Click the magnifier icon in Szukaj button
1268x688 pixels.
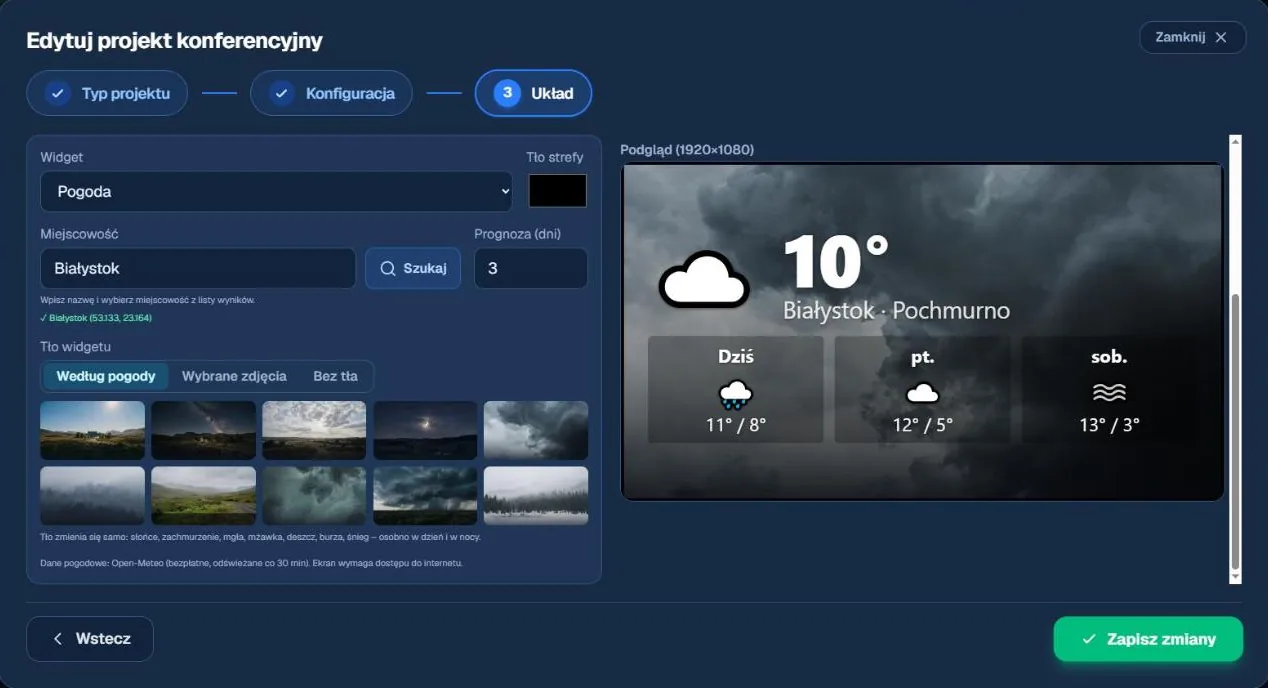[388, 268]
